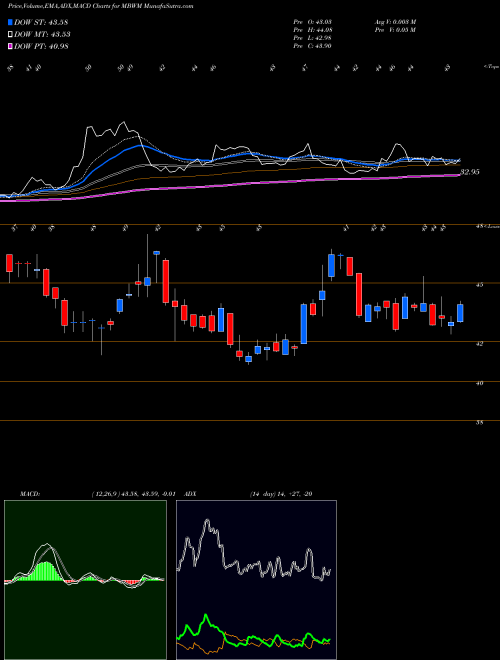Click the 'Pre O: 43.03' open value
Screen dimensions: 500x660
coord(313,21)
